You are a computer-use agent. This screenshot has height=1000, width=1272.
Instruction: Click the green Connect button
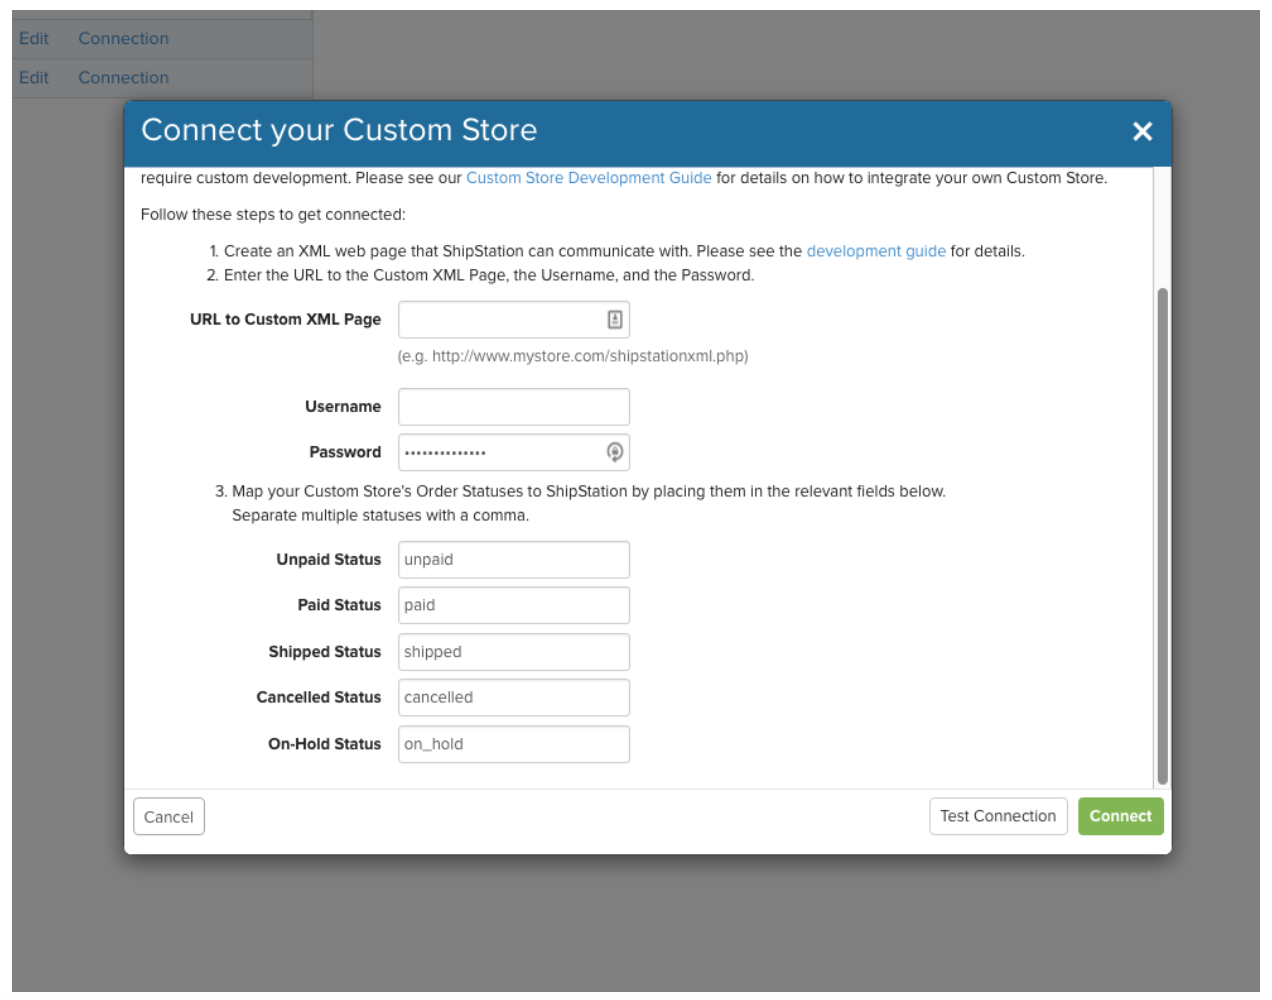(x=1121, y=816)
